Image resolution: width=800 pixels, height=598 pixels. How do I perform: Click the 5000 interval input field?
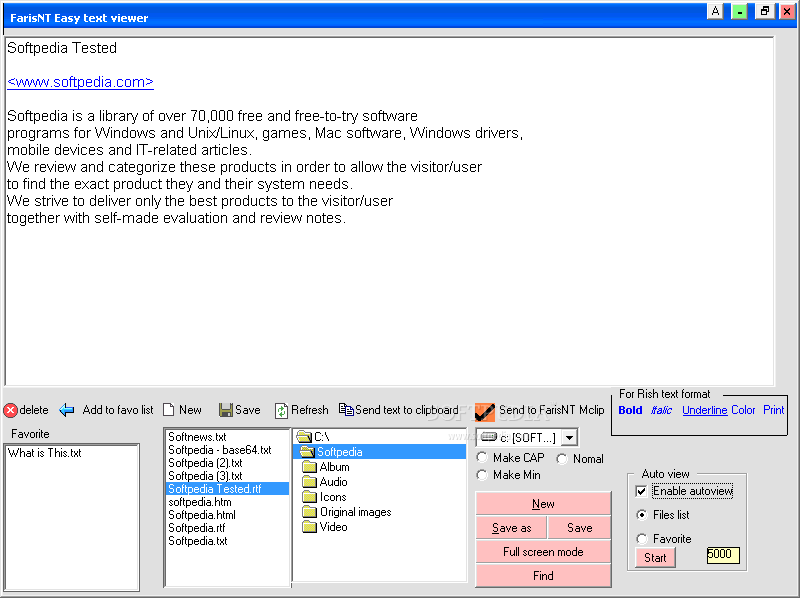pyautogui.click(x=722, y=555)
